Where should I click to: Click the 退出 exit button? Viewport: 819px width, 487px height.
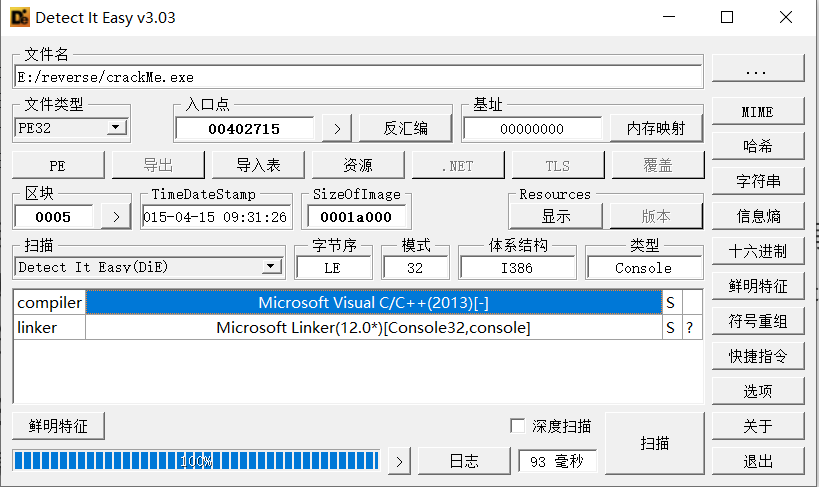pyautogui.click(x=757, y=461)
